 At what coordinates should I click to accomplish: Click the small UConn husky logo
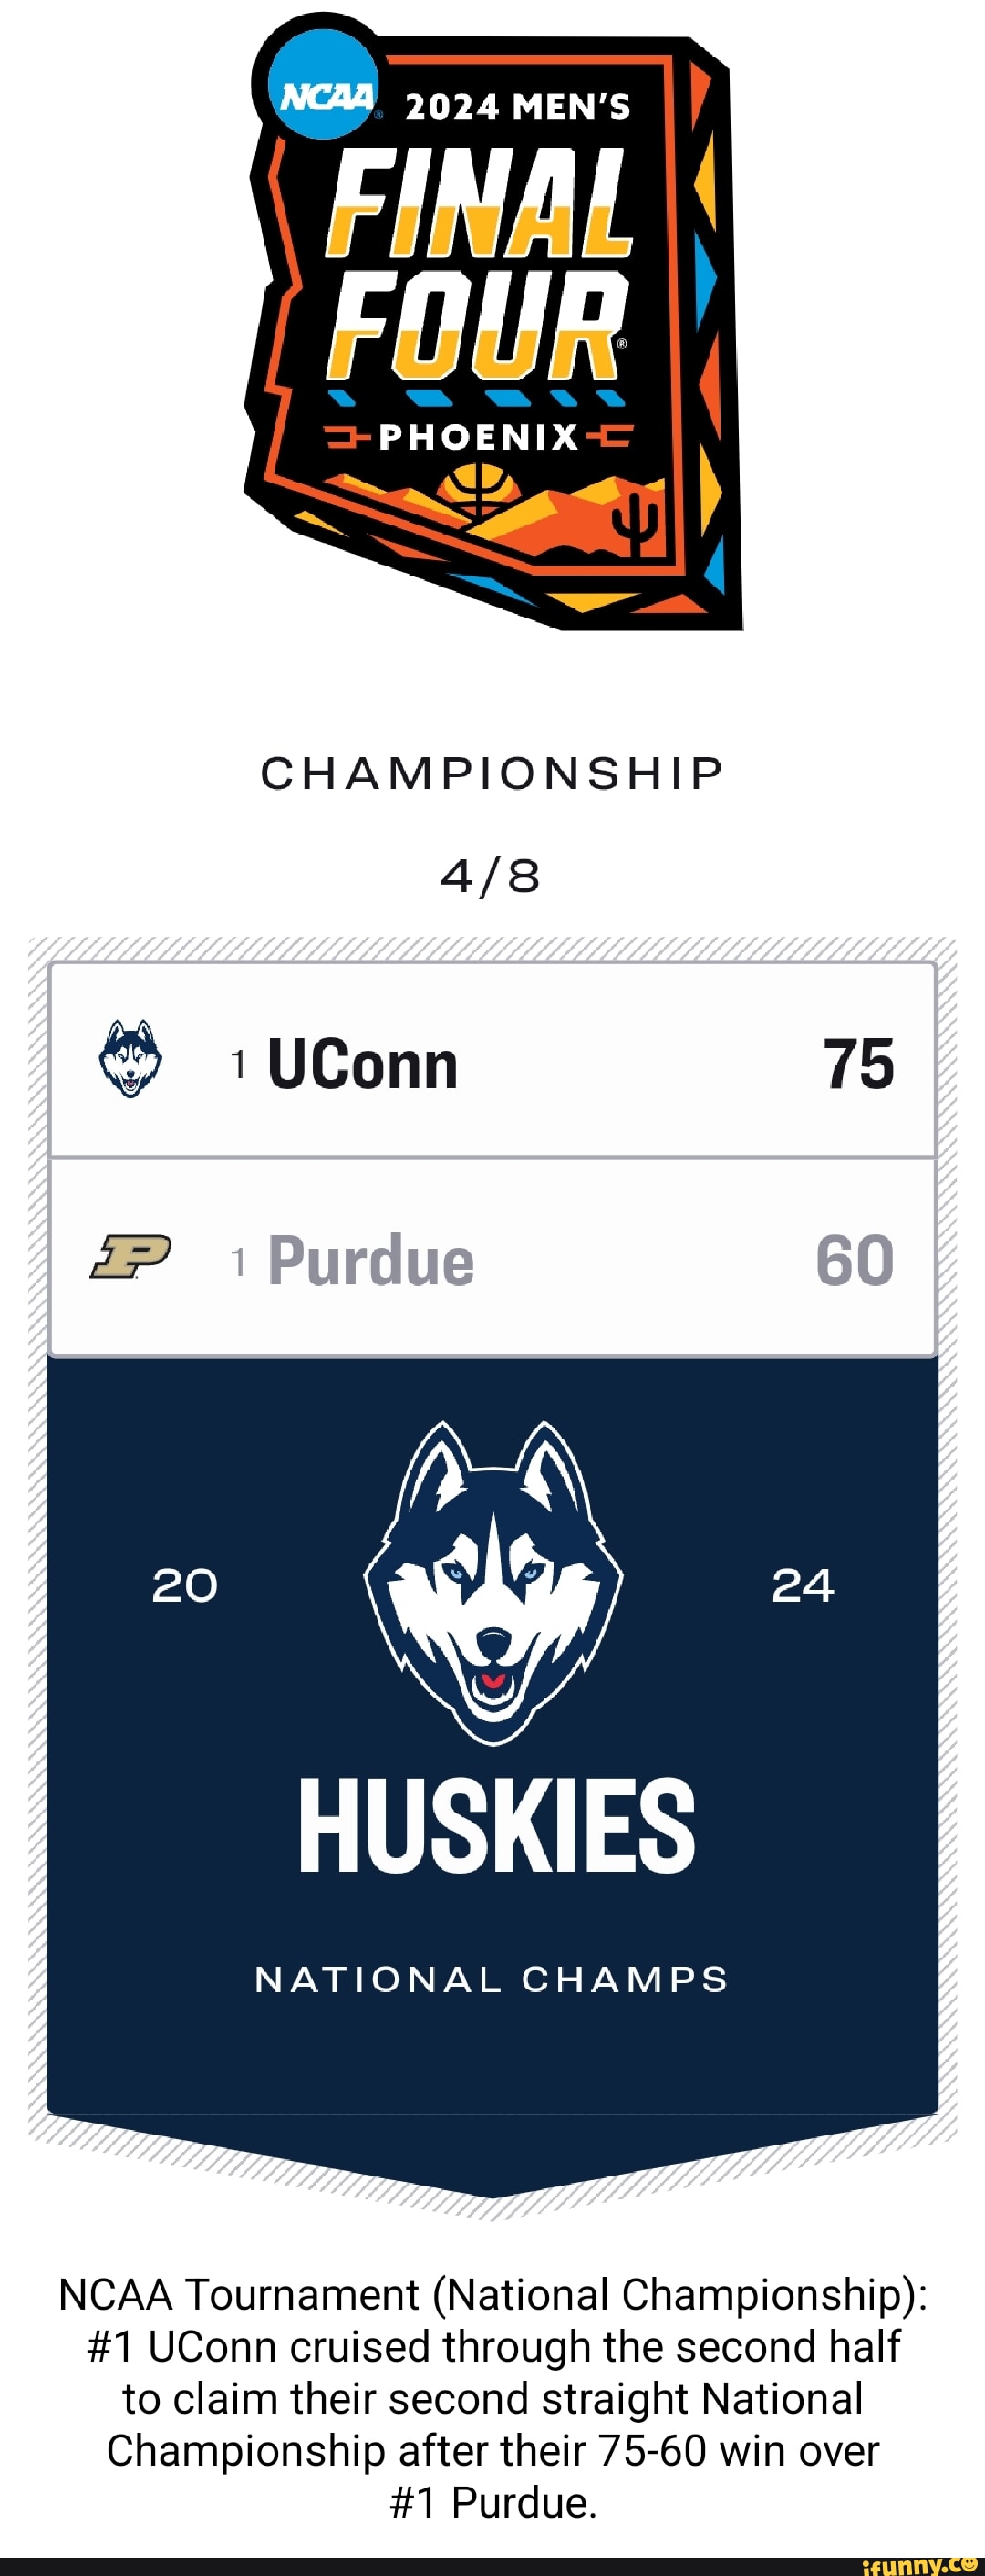[130, 1059]
